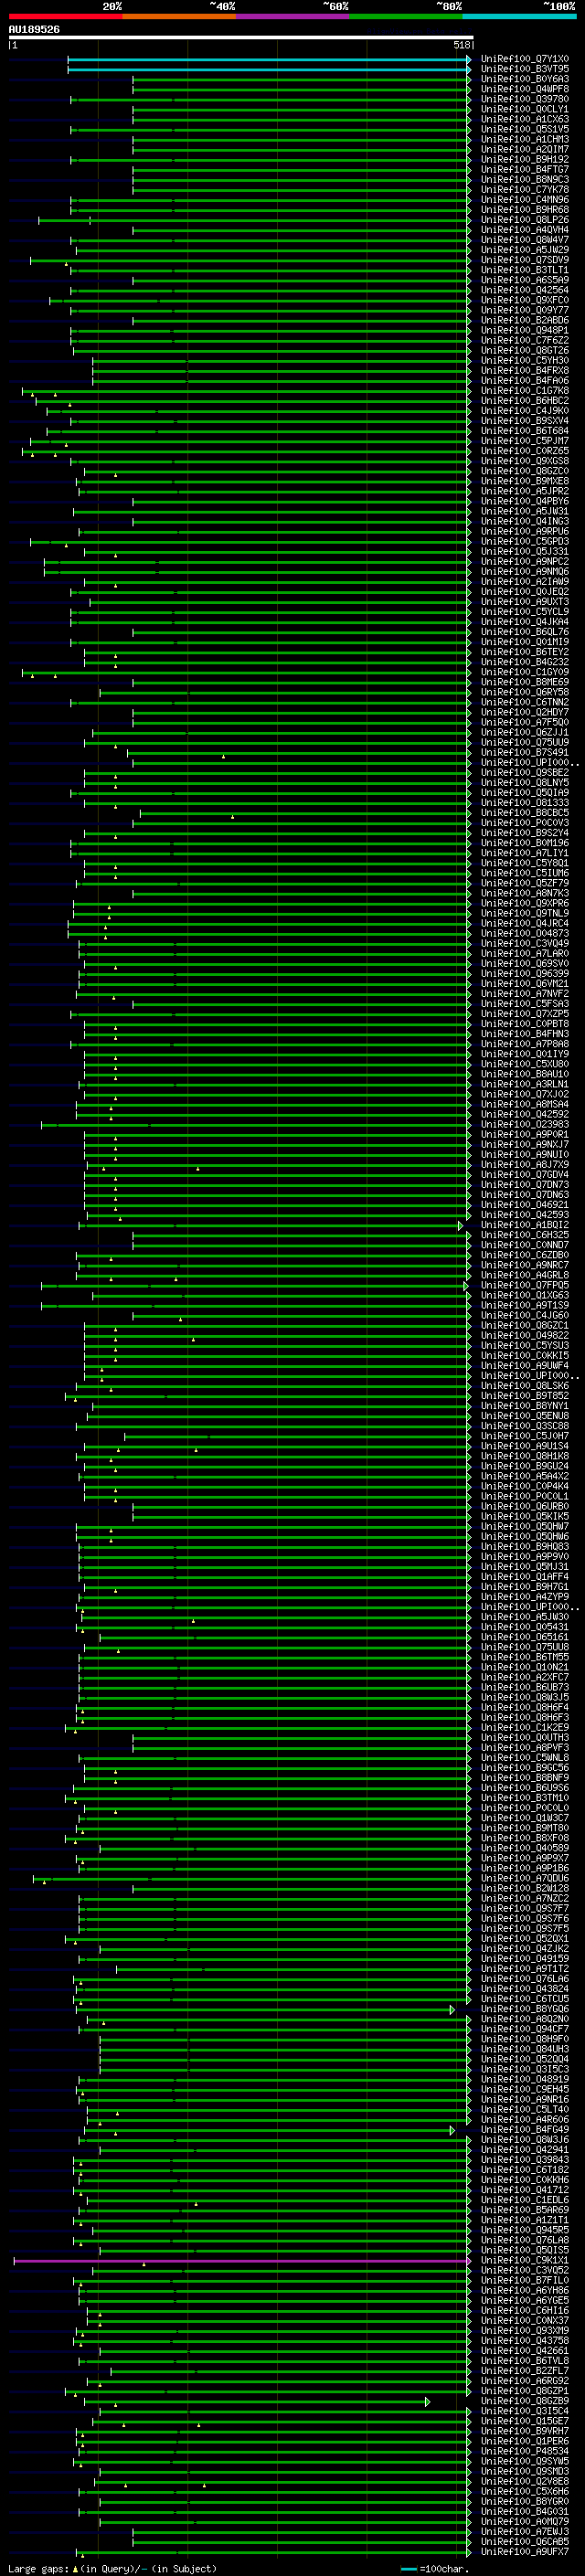Select hit label UniRef100_B6TVL8

(x=525, y=2360)
